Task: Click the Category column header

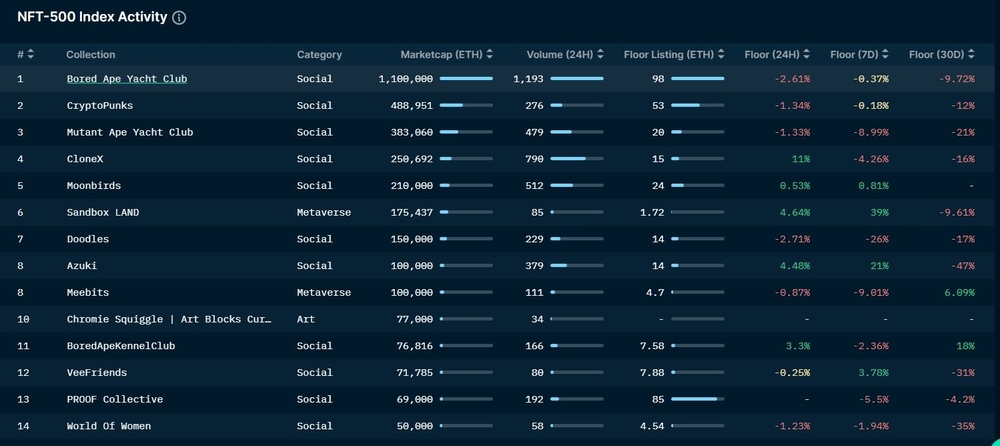Action: click(x=319, y=54)
